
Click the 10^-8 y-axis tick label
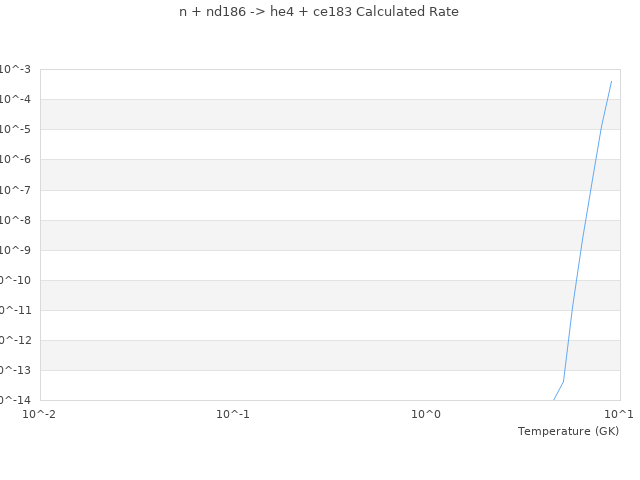[14, 220]
